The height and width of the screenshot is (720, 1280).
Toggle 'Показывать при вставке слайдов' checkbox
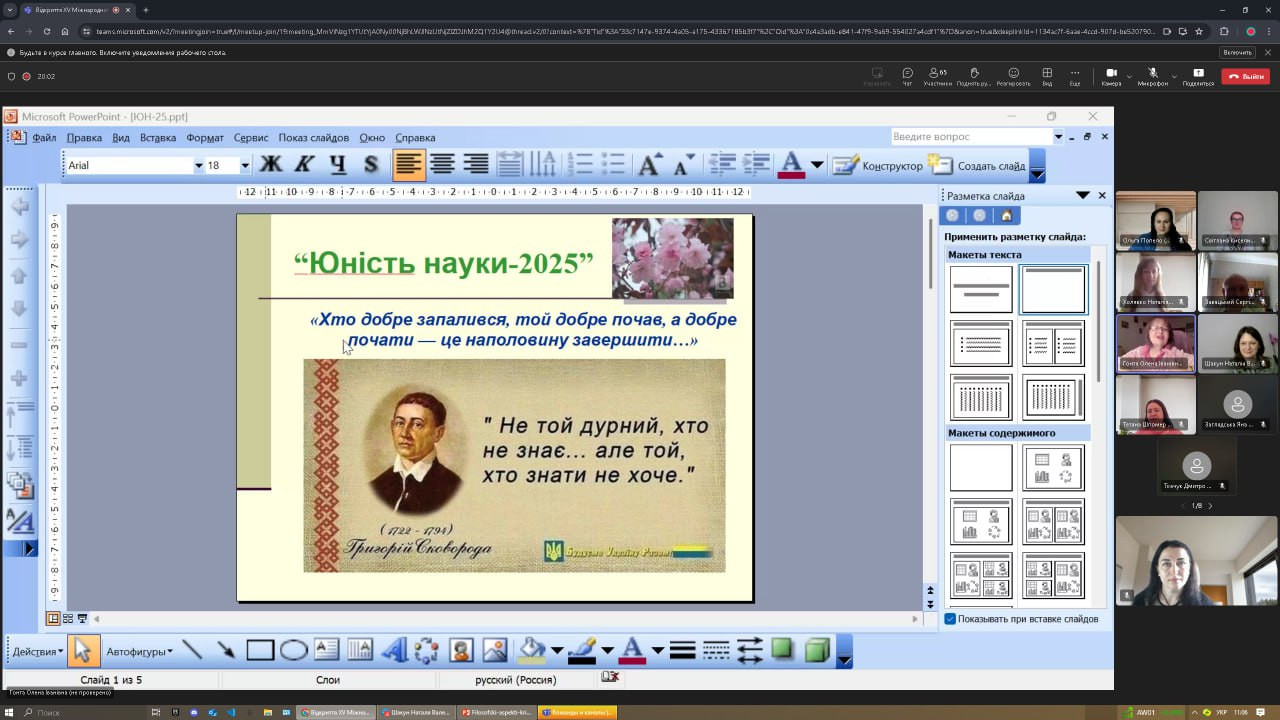tap(950, 619)
